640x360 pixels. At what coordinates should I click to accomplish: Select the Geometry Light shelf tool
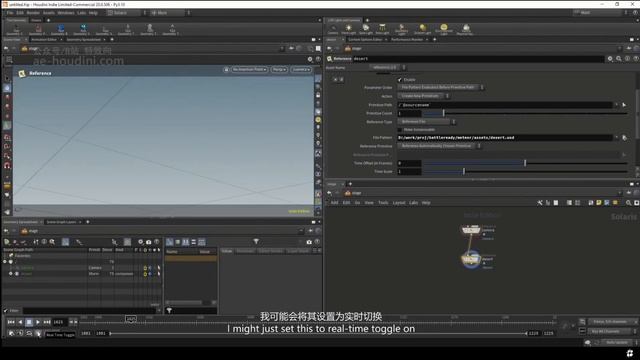401,29
